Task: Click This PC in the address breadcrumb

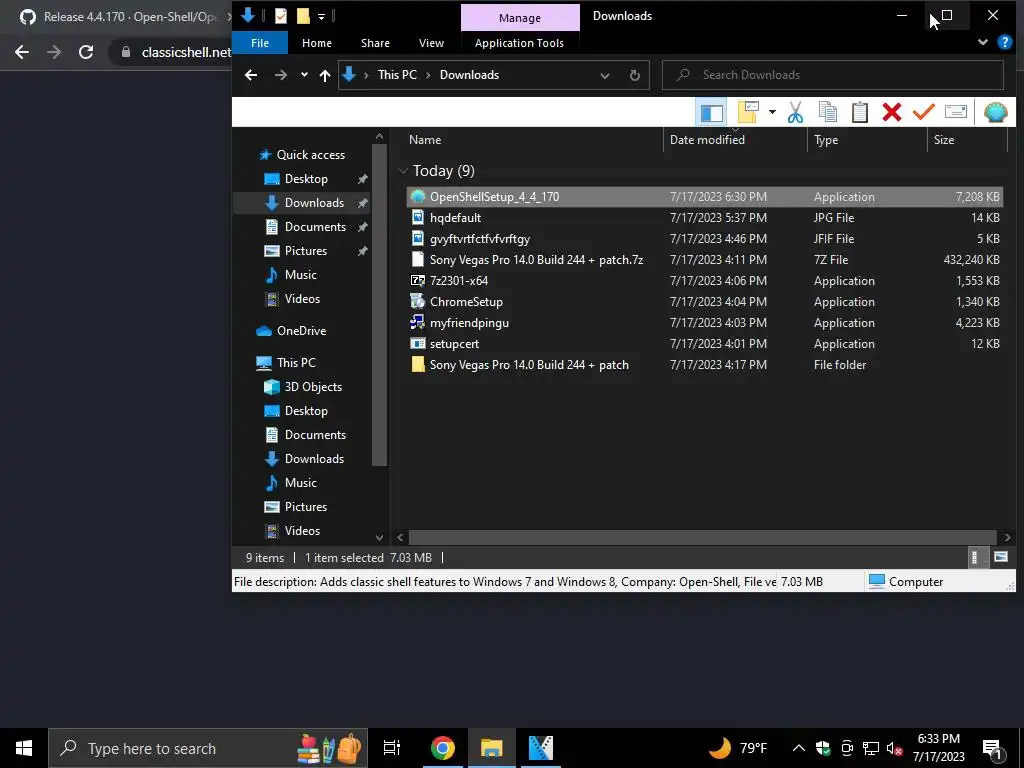Action: click(x=397, y=74)
